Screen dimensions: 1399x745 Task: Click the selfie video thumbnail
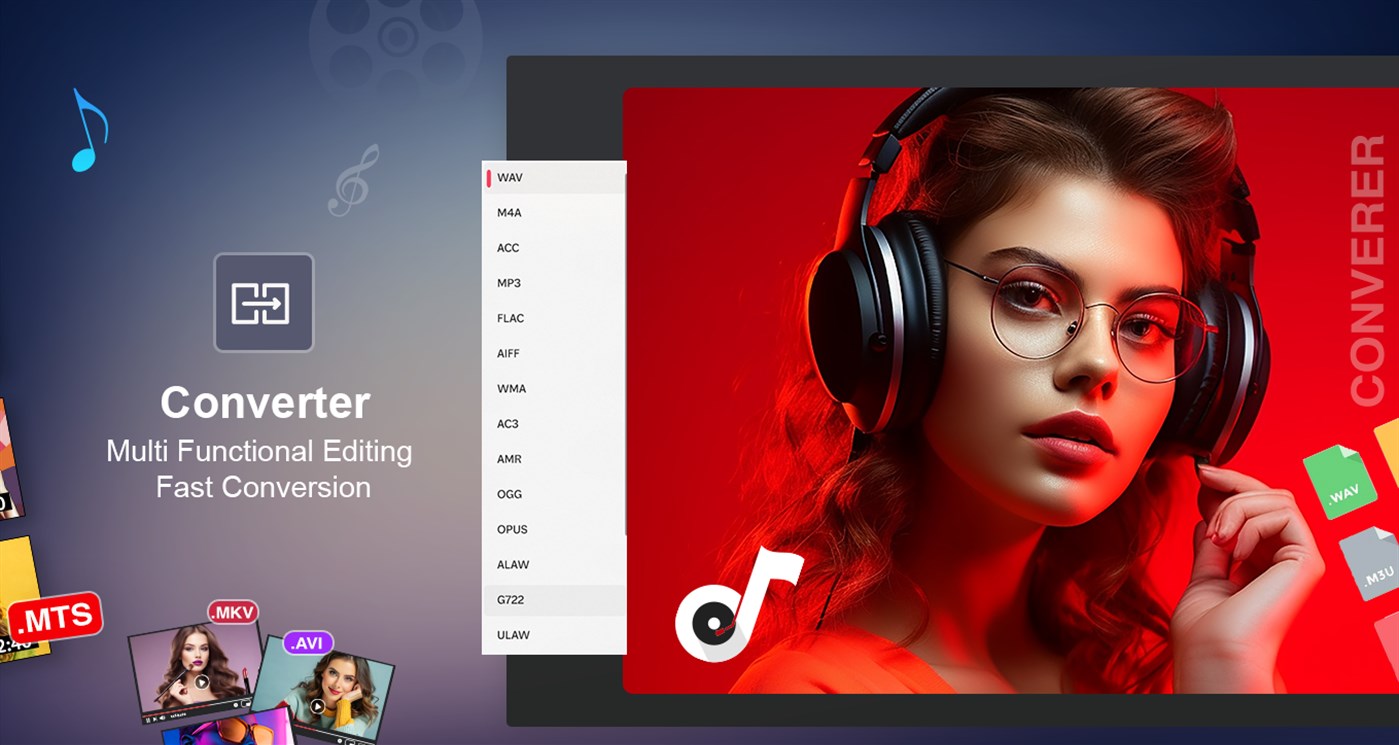point(330,690)
